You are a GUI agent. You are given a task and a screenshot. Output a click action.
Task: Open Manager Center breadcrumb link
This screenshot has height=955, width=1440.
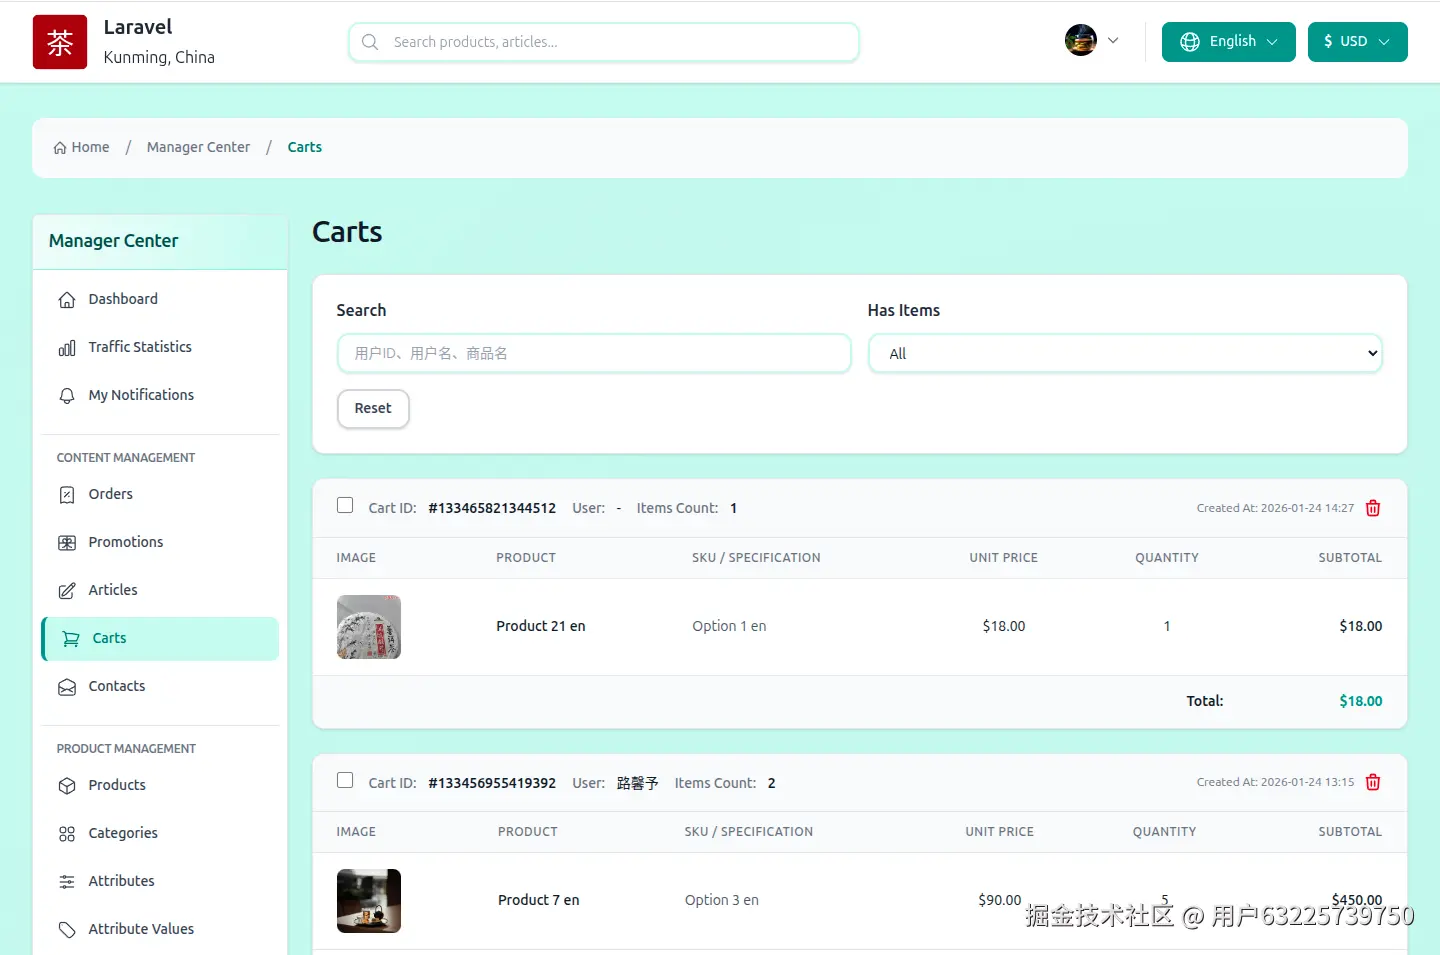(198, 147)
